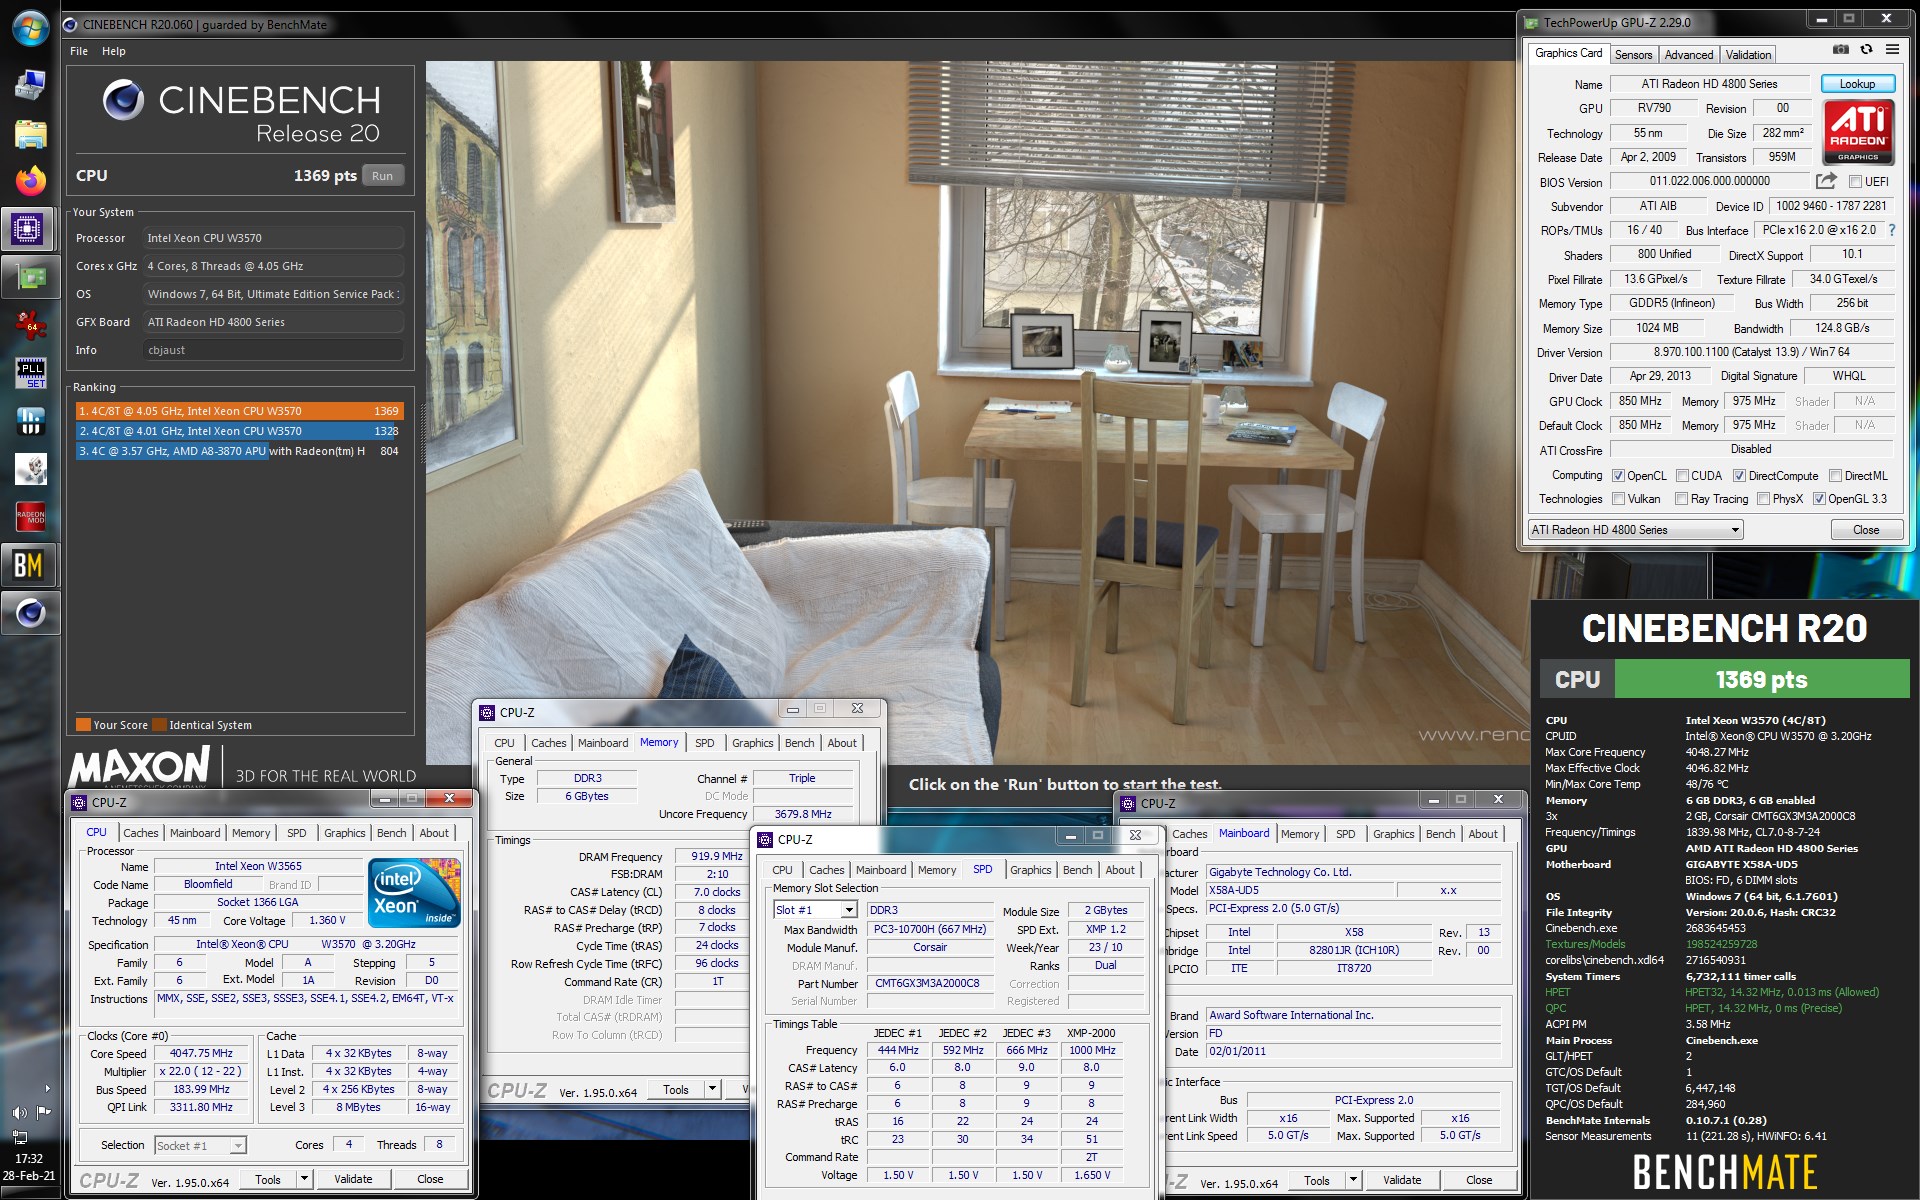The width and height of the screenshot is (1920, 1200).
Task: Click the network tray icon
Action: [20, 1137]
